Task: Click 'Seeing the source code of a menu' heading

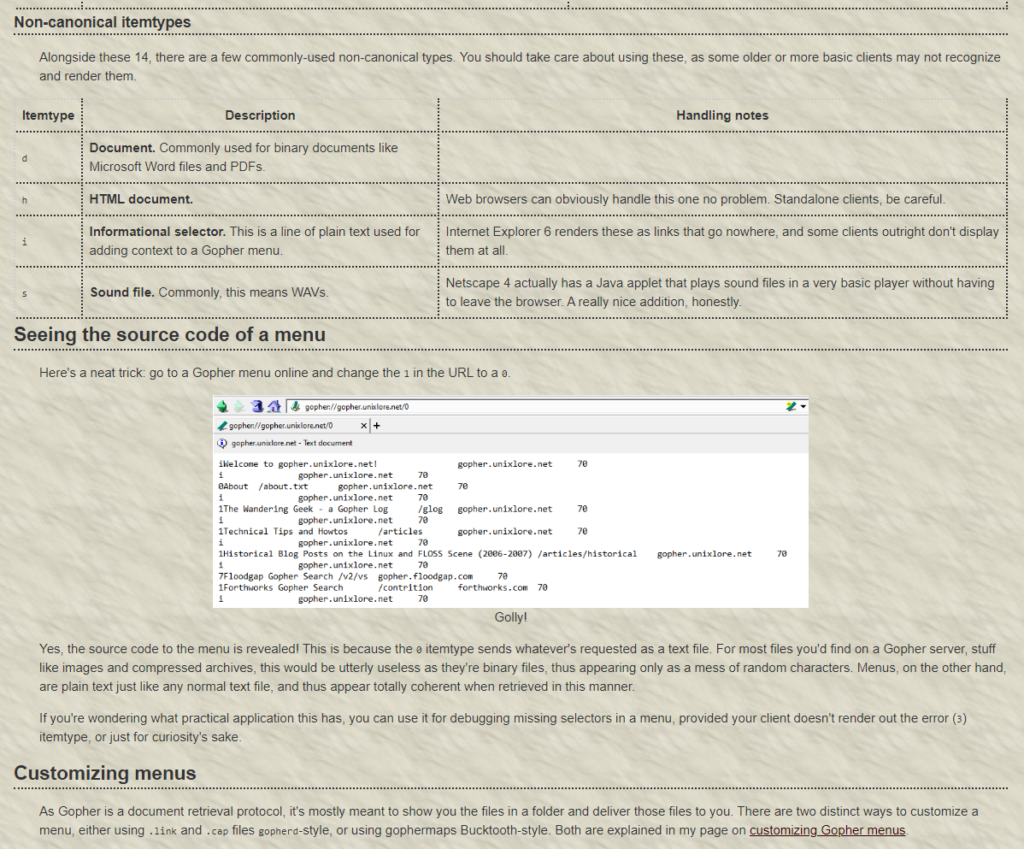Action: (170, 335)
